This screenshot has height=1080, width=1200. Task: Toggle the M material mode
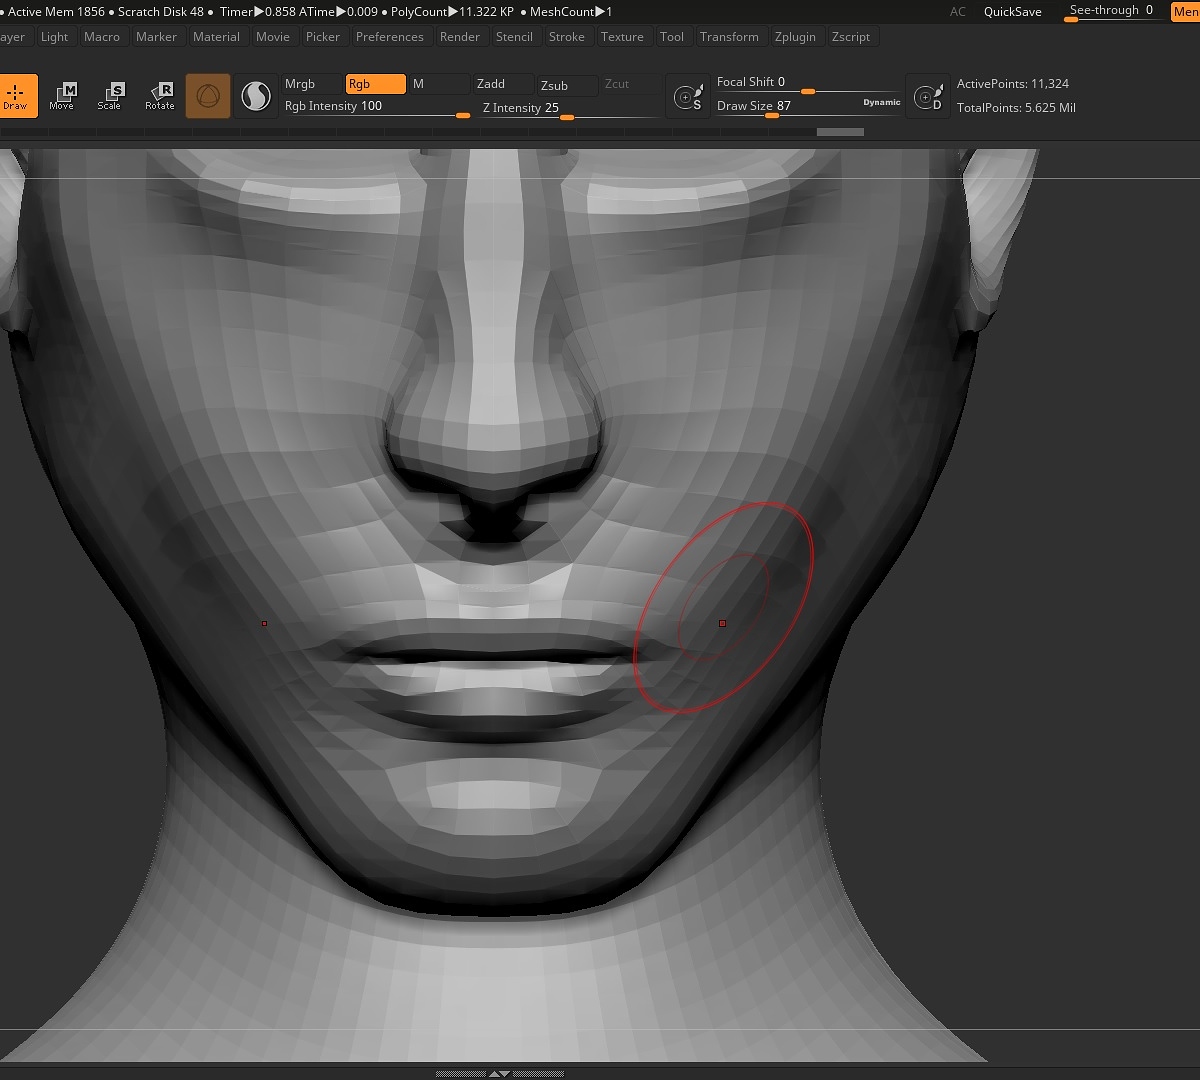point(438,84)
